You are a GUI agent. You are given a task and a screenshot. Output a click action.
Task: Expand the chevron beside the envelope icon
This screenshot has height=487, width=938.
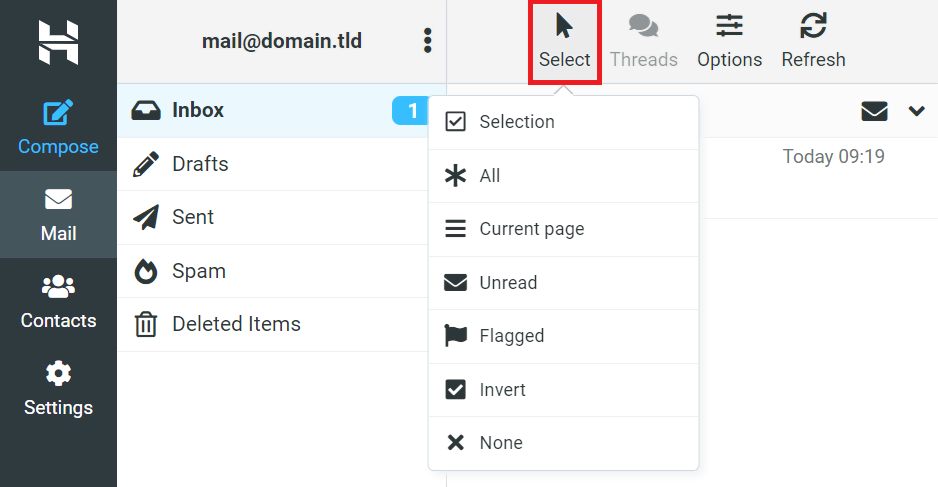pos(917,111)
